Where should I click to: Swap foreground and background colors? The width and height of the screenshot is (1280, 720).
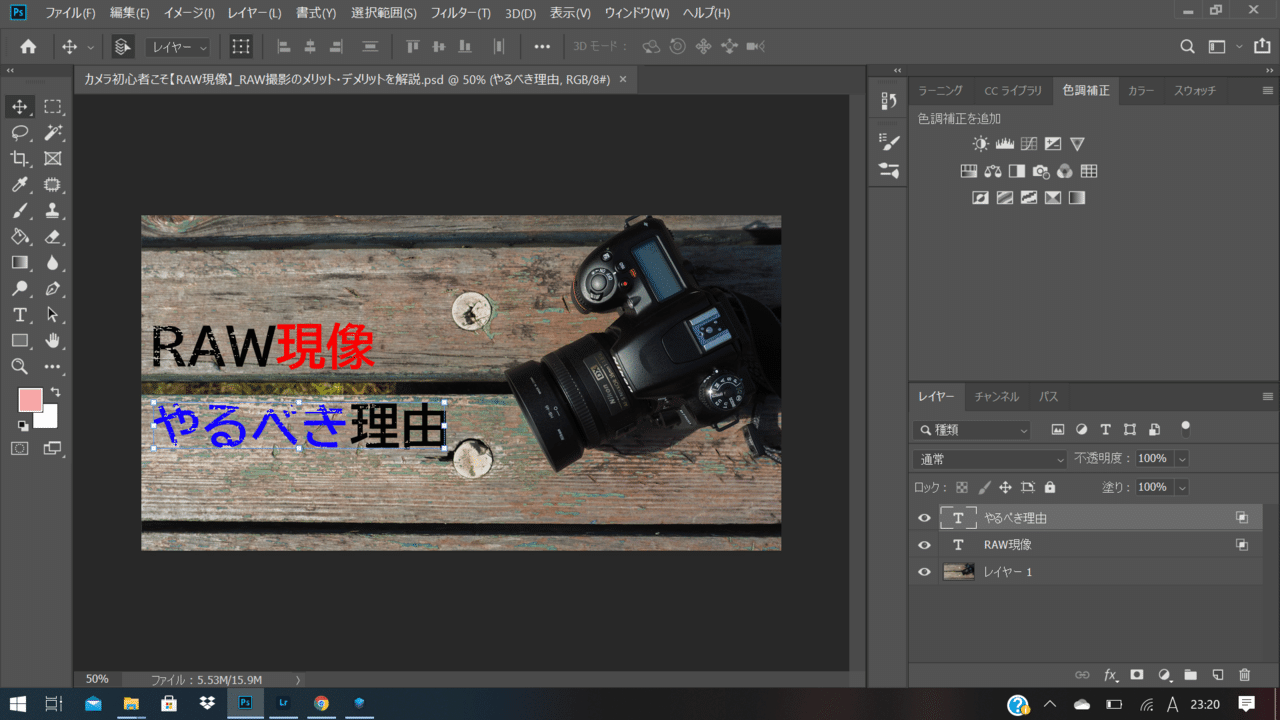pyautogui.click(x=55, y=392)
